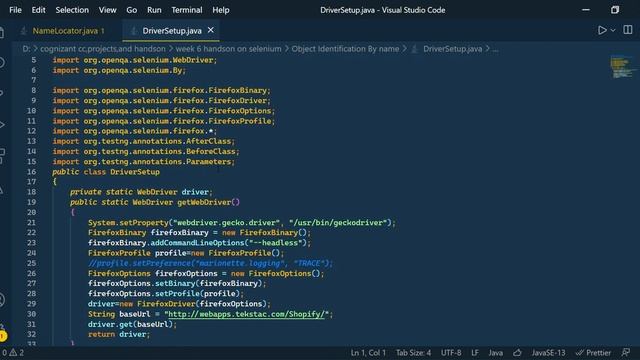Image resolution: width=640 pixels, height=360 pixels.
Task: Open the tekstac Shopify URL link
Action: (247, 314)
